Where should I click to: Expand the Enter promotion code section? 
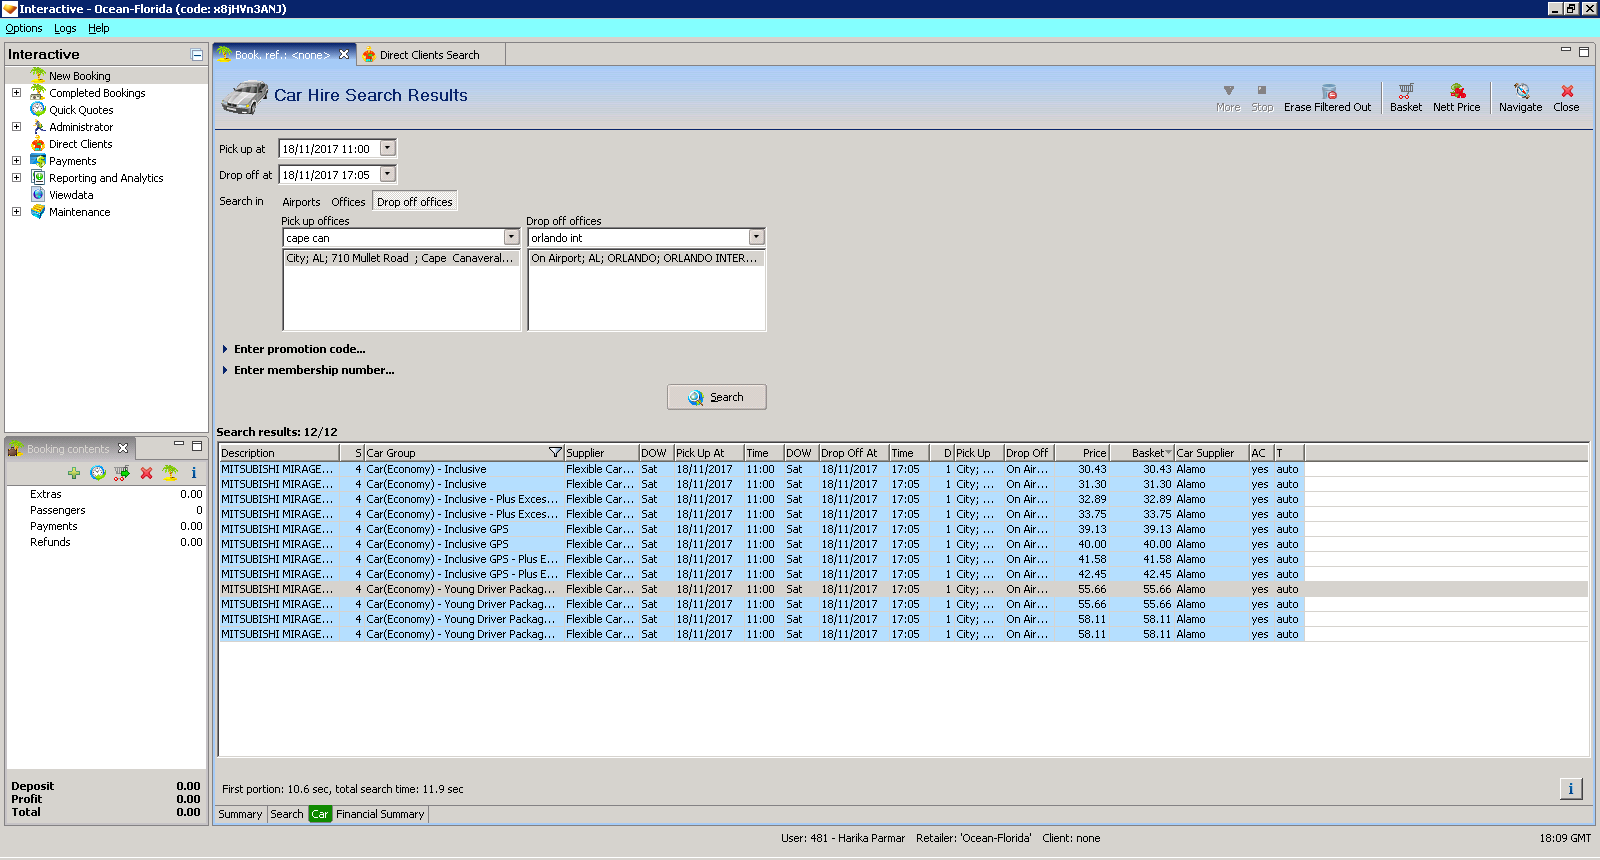(299, 349)
